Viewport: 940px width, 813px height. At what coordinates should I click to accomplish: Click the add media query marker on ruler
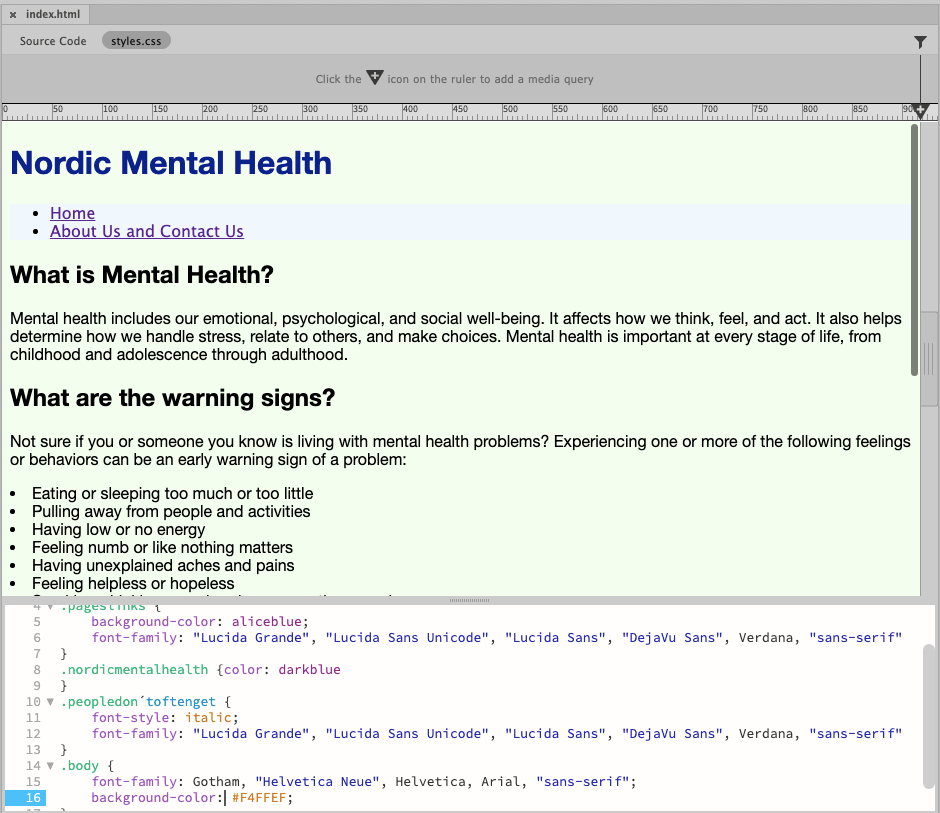(921, 111)
